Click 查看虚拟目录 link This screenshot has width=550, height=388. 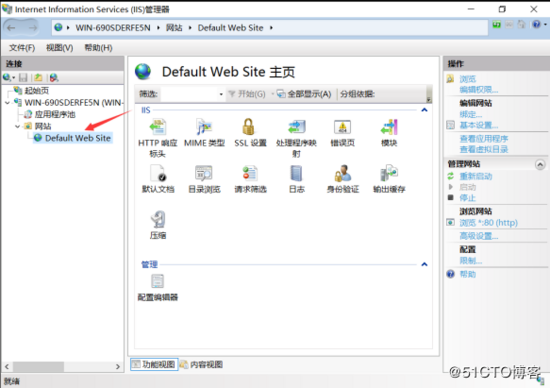484,149
